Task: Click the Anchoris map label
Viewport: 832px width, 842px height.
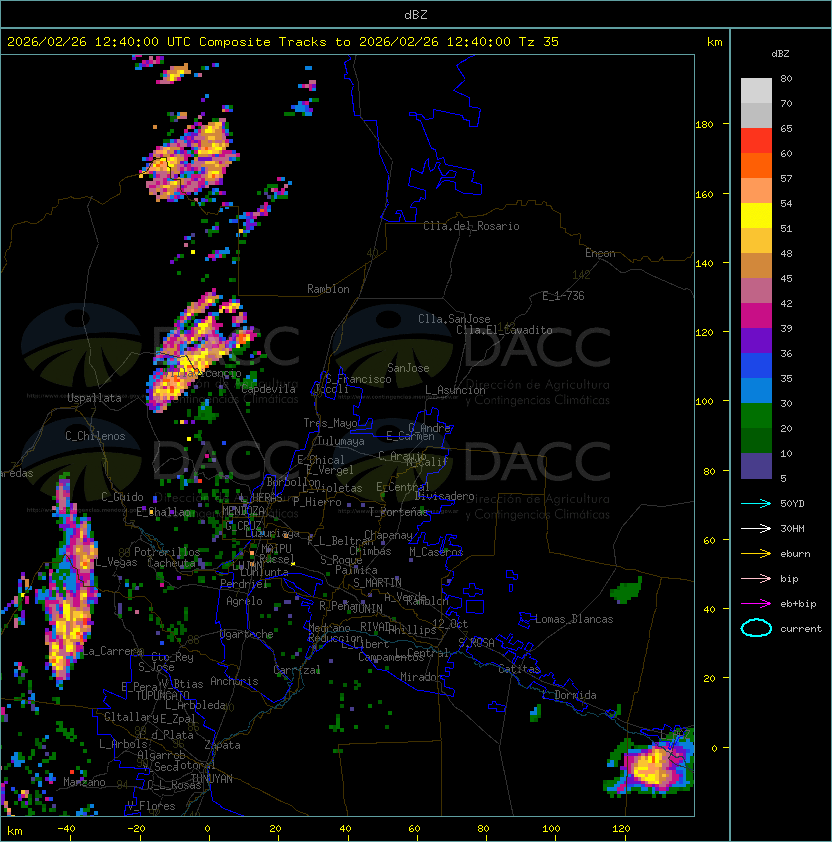Action: (x=234, y=681)
